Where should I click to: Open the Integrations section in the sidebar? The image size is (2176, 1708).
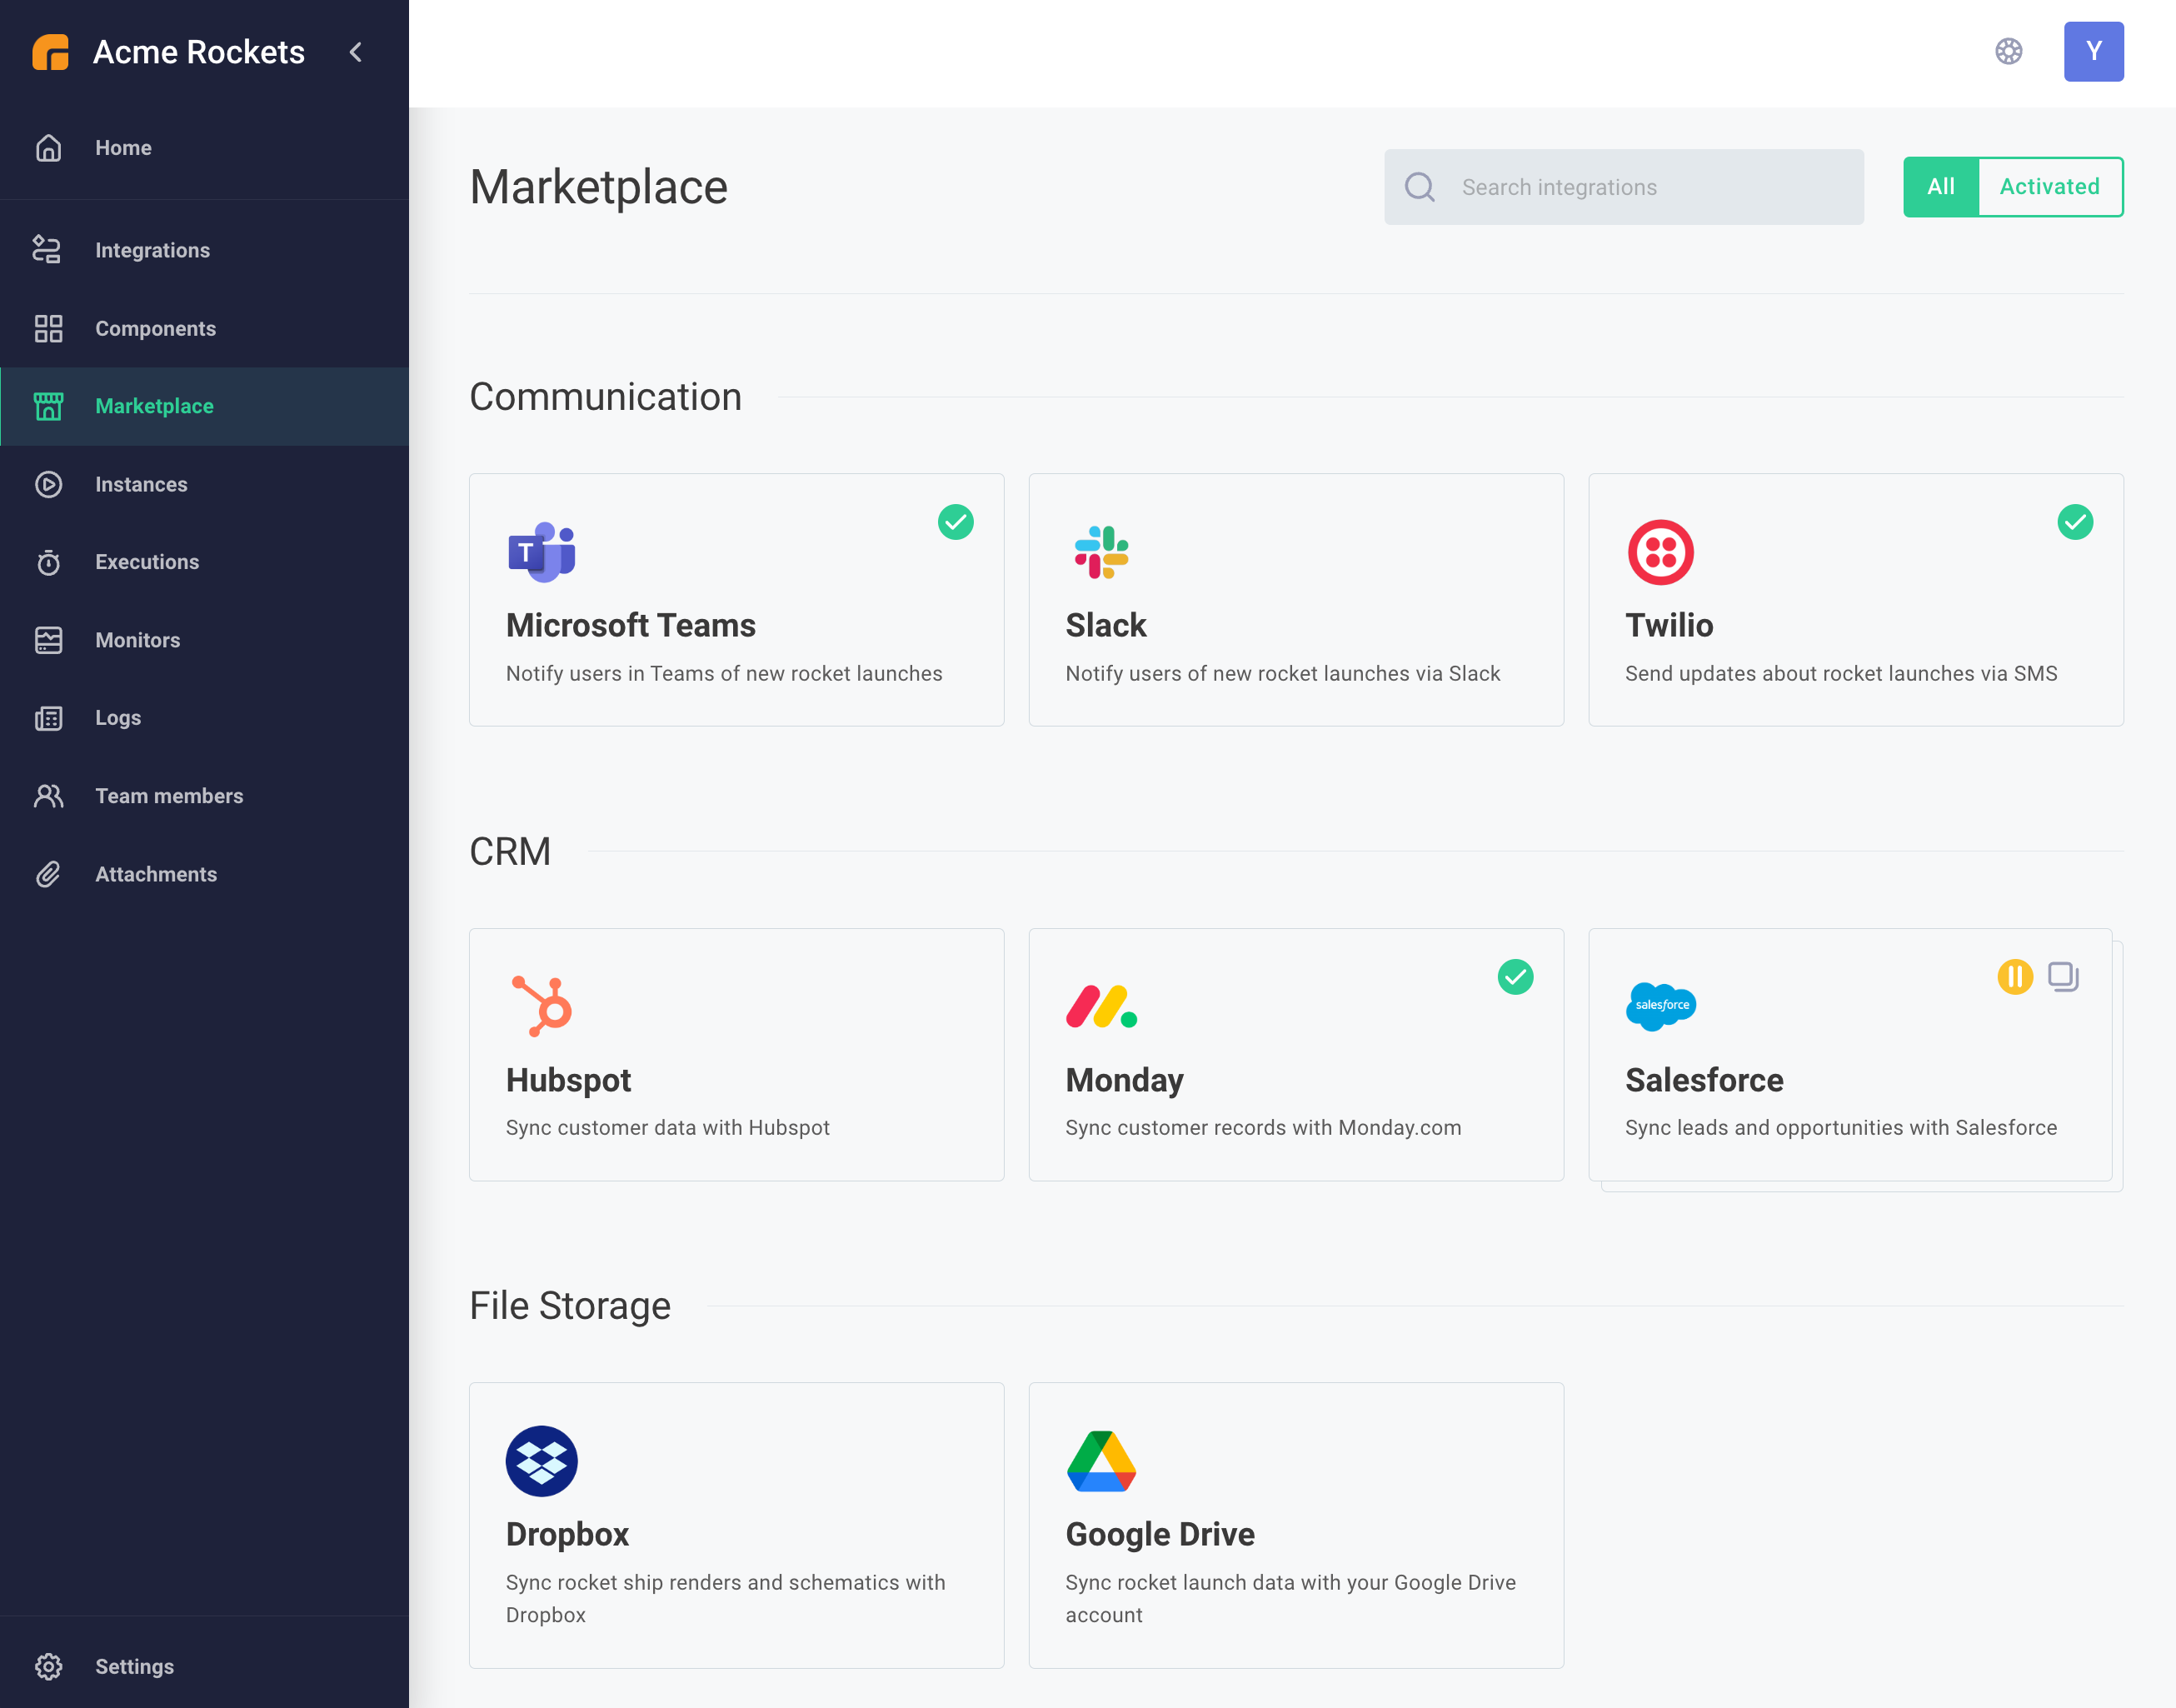tap(152, 250)
